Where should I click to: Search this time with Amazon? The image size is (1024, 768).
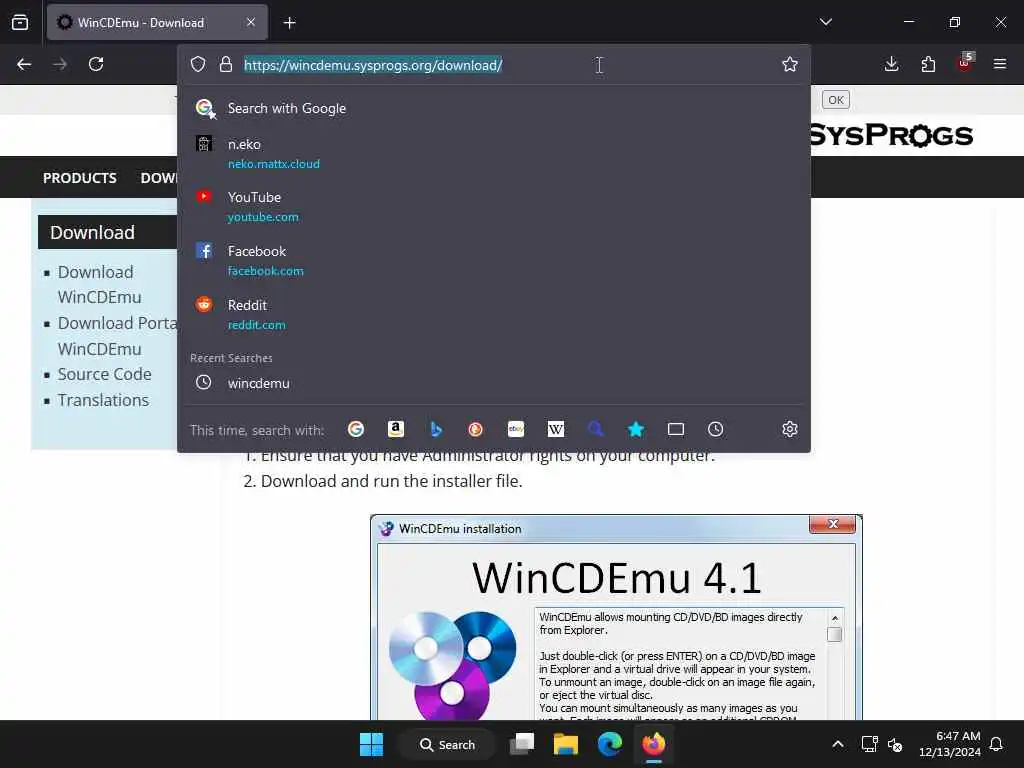(x=396, y=429)
